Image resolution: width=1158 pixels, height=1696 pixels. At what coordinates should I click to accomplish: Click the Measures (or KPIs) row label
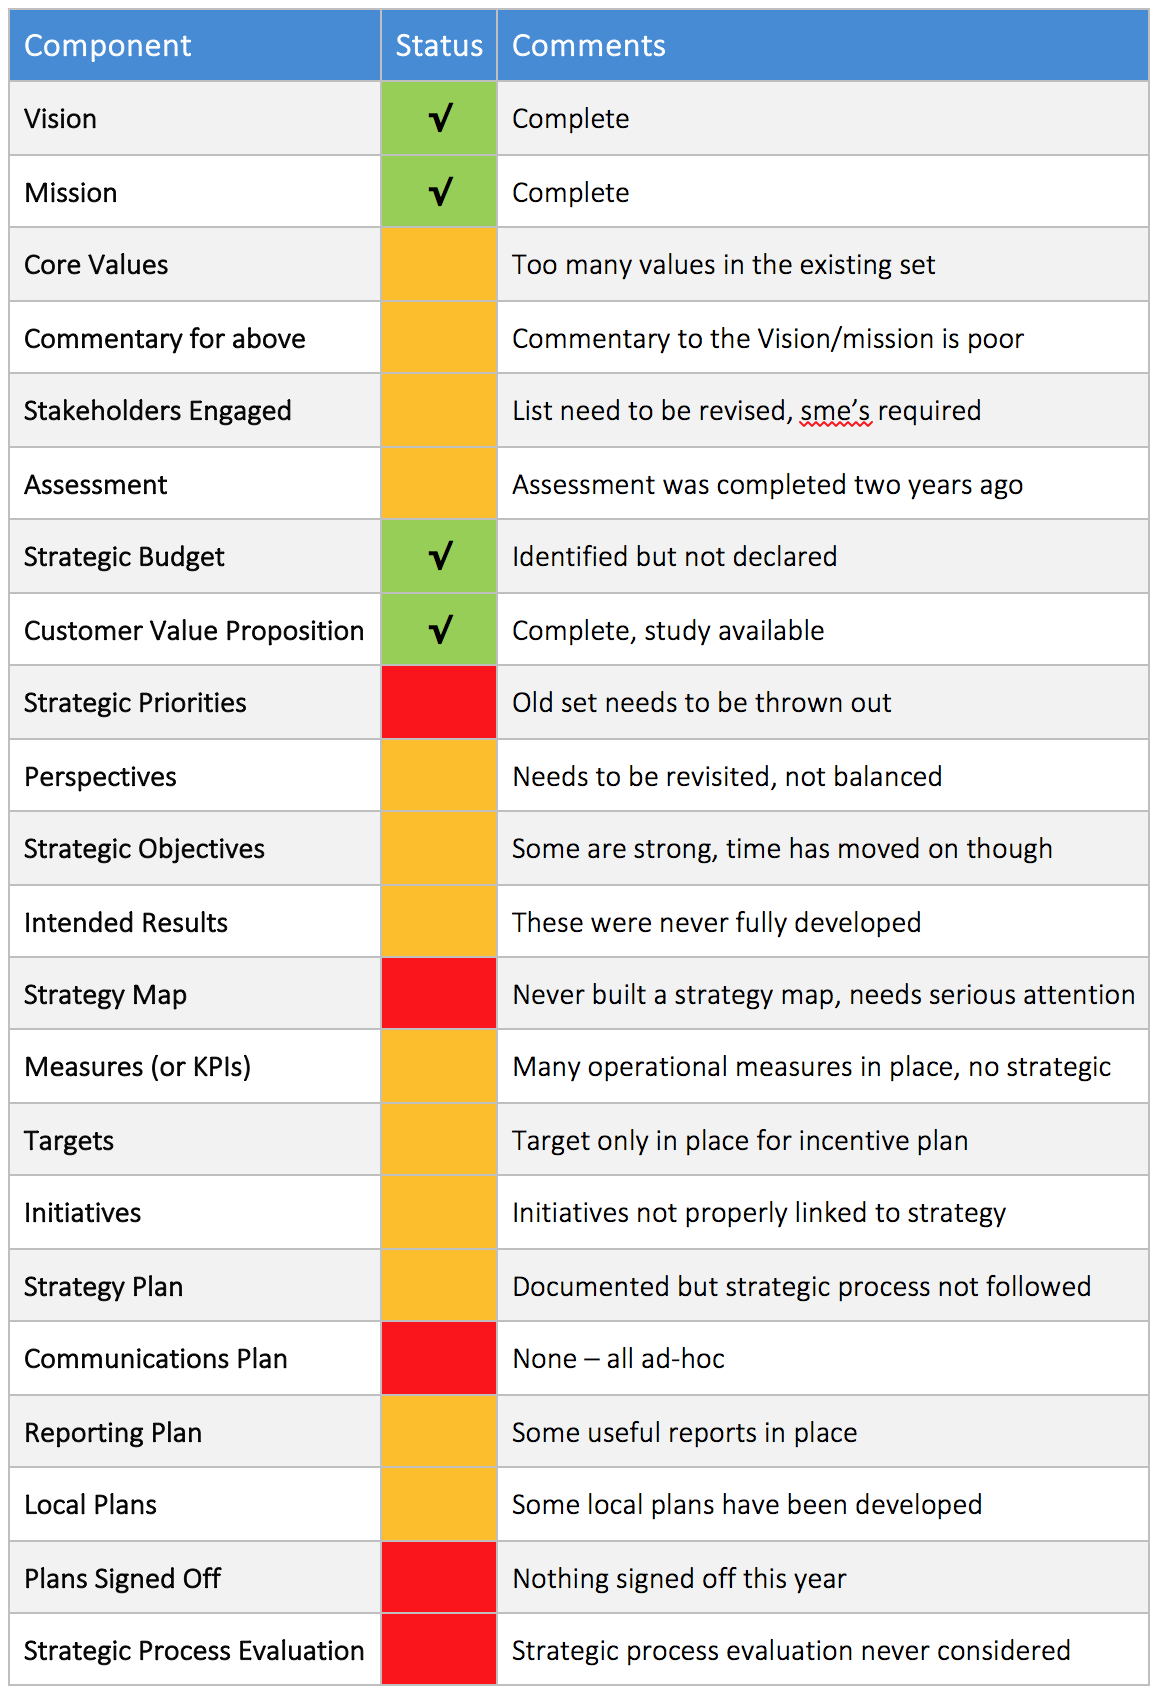click(138, 1067)
